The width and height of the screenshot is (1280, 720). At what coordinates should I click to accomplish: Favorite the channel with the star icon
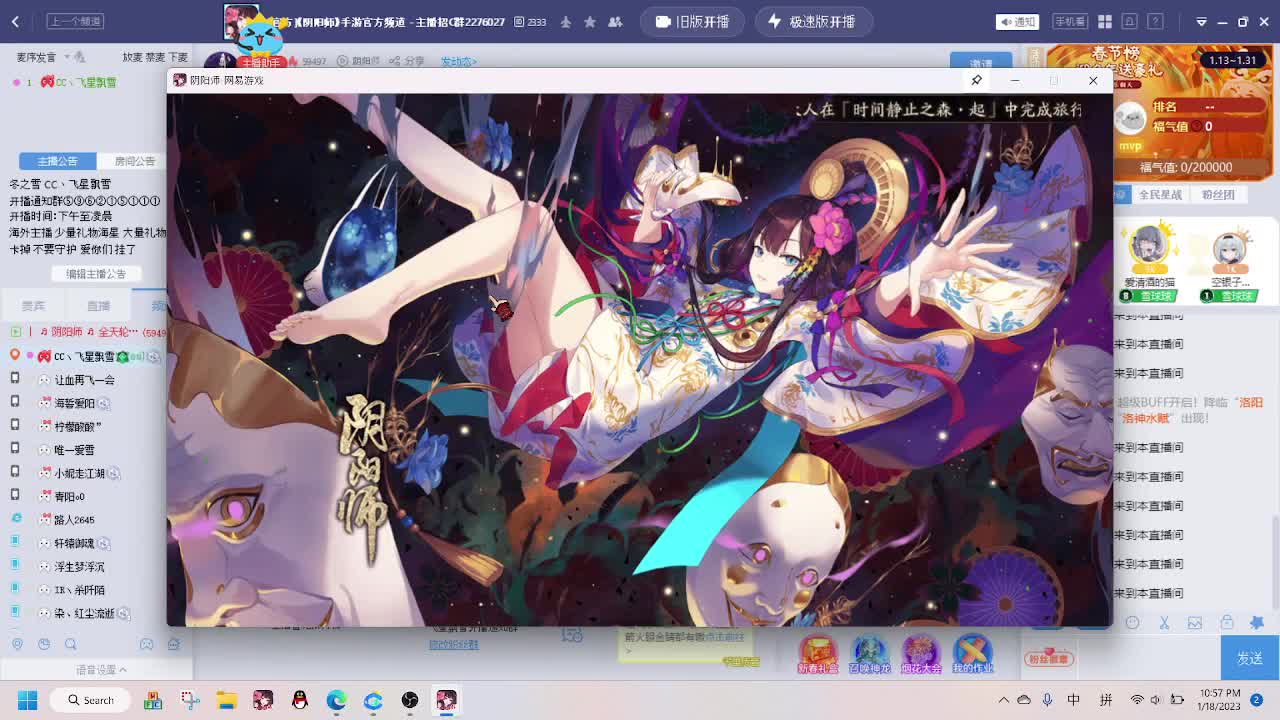[x=590, y=21]
